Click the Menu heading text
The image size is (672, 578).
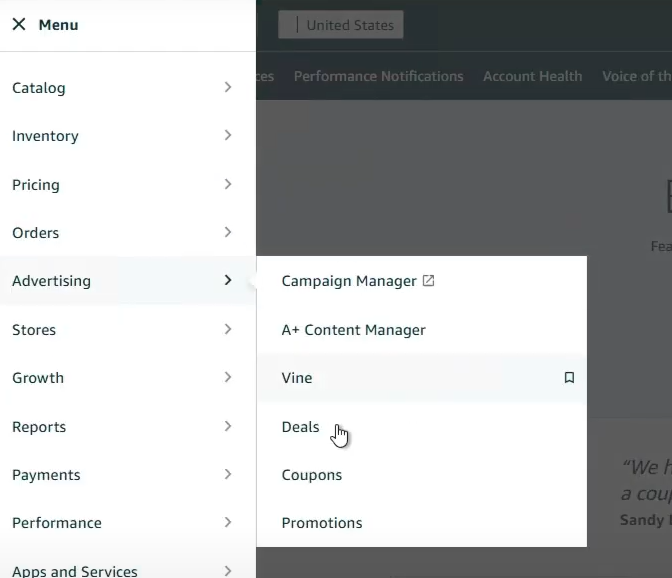(58, 25)
